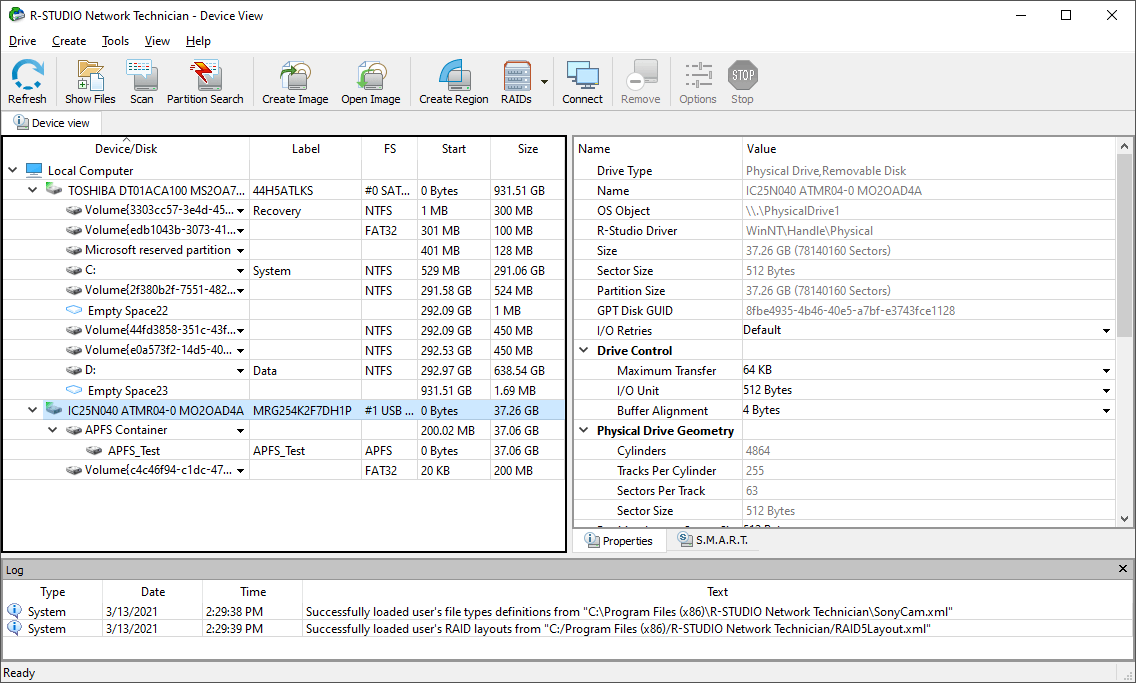Image resolution: width=1136 pixels, height=683 pixels.
Task: Select the Volume{c4c46f94 FAT32 row
Action: [283, 470]
